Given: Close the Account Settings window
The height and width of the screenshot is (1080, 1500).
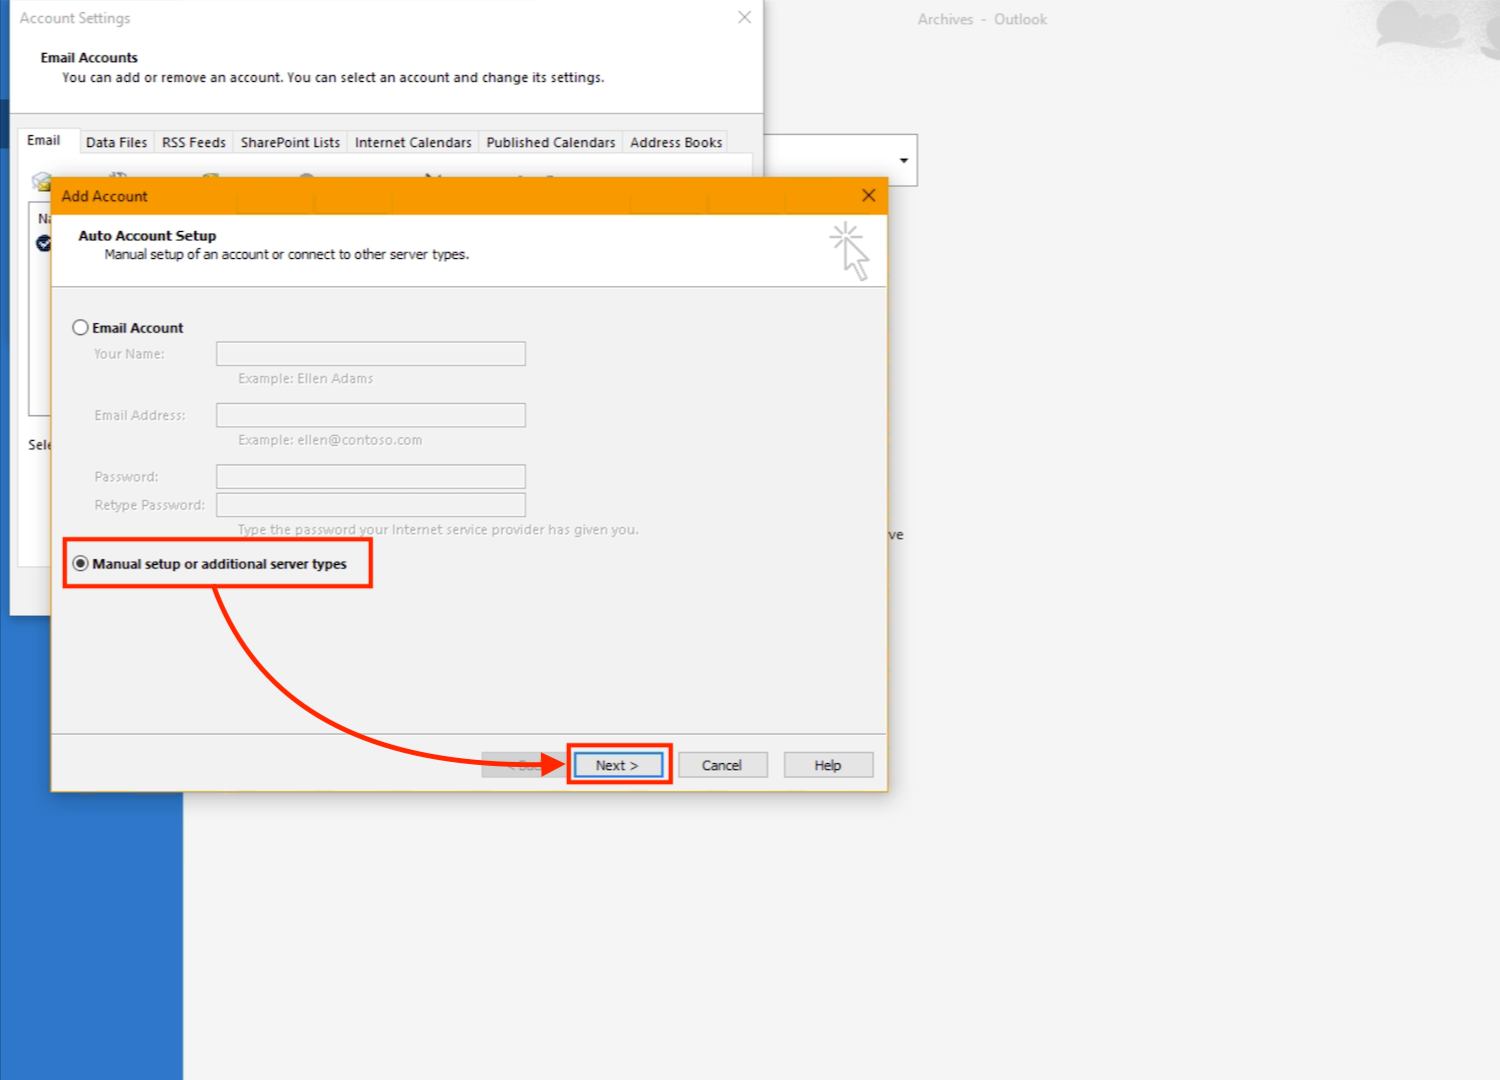Looking at the screenshot, I should (x=744, y=18).
